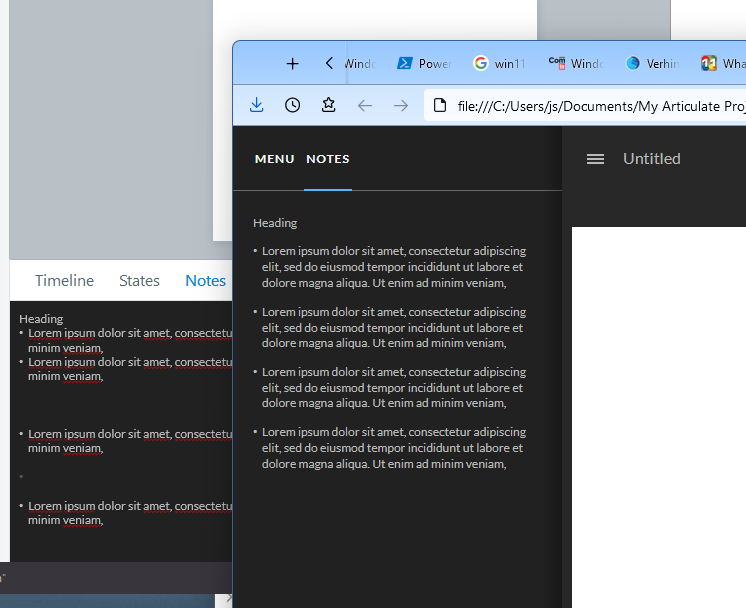The width and height of the screenshot is (746, 608).
Task: Open a new browser tab with plus icon
Action: point(293,63)
